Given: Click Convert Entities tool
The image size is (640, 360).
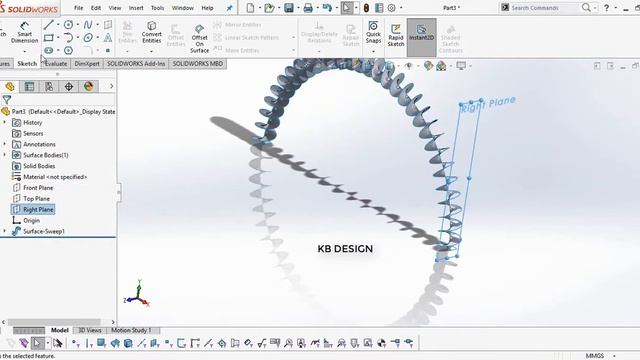Looking at the screenshot, I should (151, 32).
